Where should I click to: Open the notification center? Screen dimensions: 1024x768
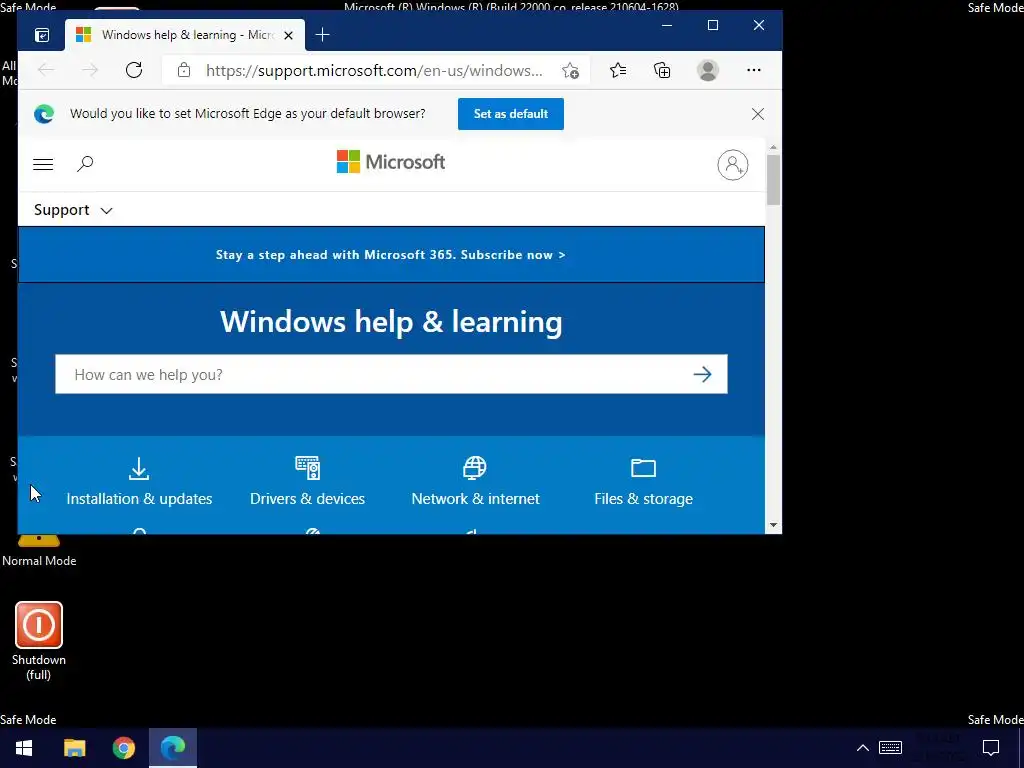click(x=991, y=748)
